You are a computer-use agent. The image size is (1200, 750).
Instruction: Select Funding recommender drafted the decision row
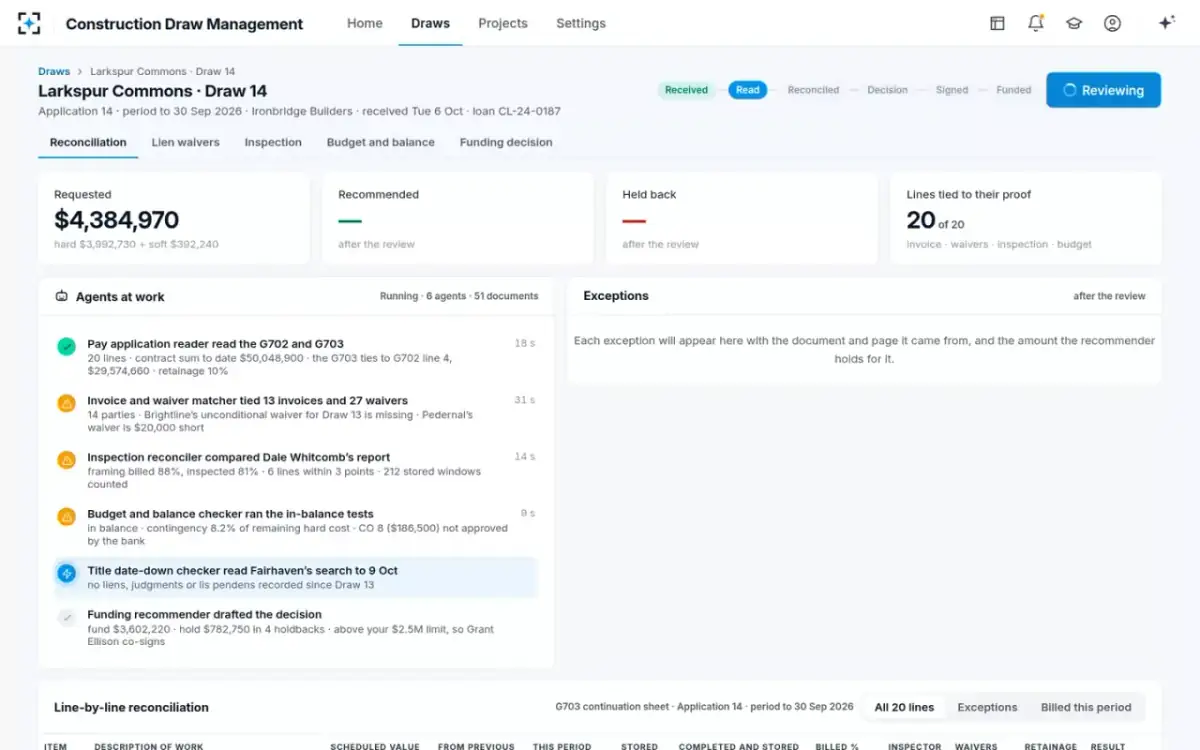point(296,628)
